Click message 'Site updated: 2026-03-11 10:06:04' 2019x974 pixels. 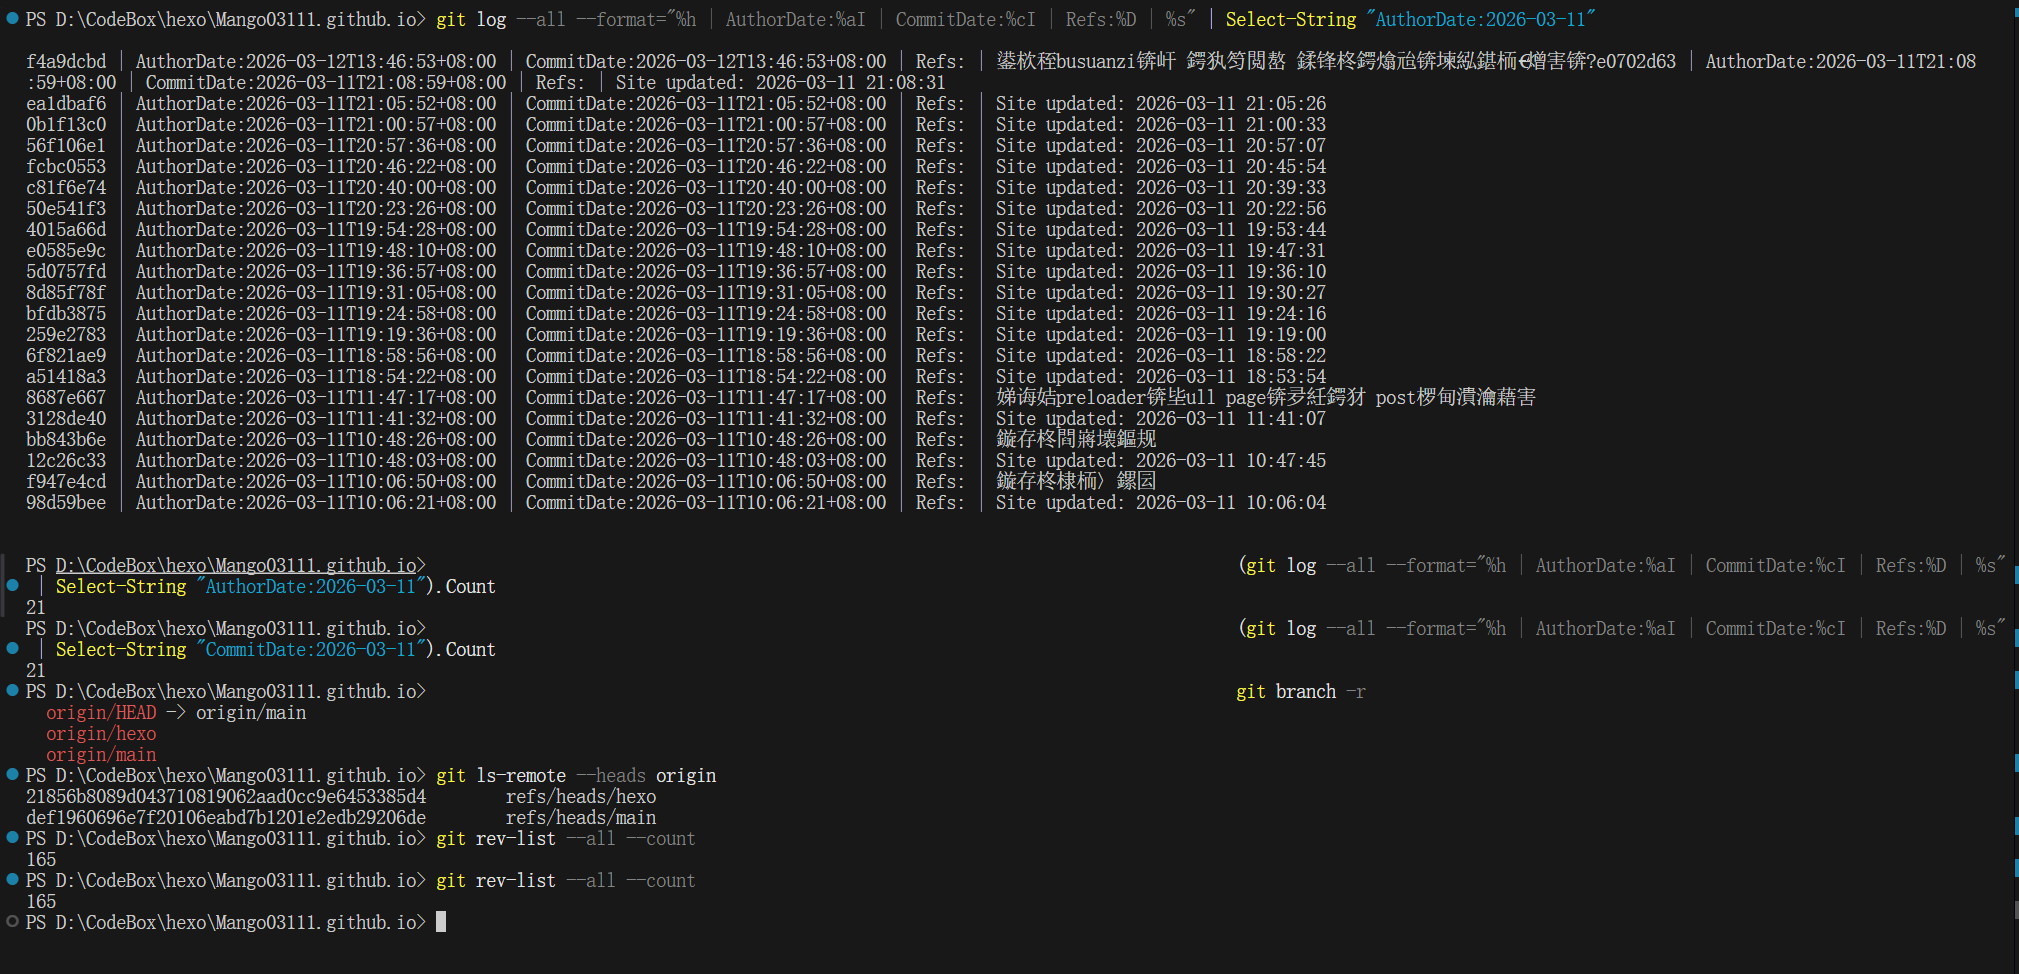click(1161, 502)
